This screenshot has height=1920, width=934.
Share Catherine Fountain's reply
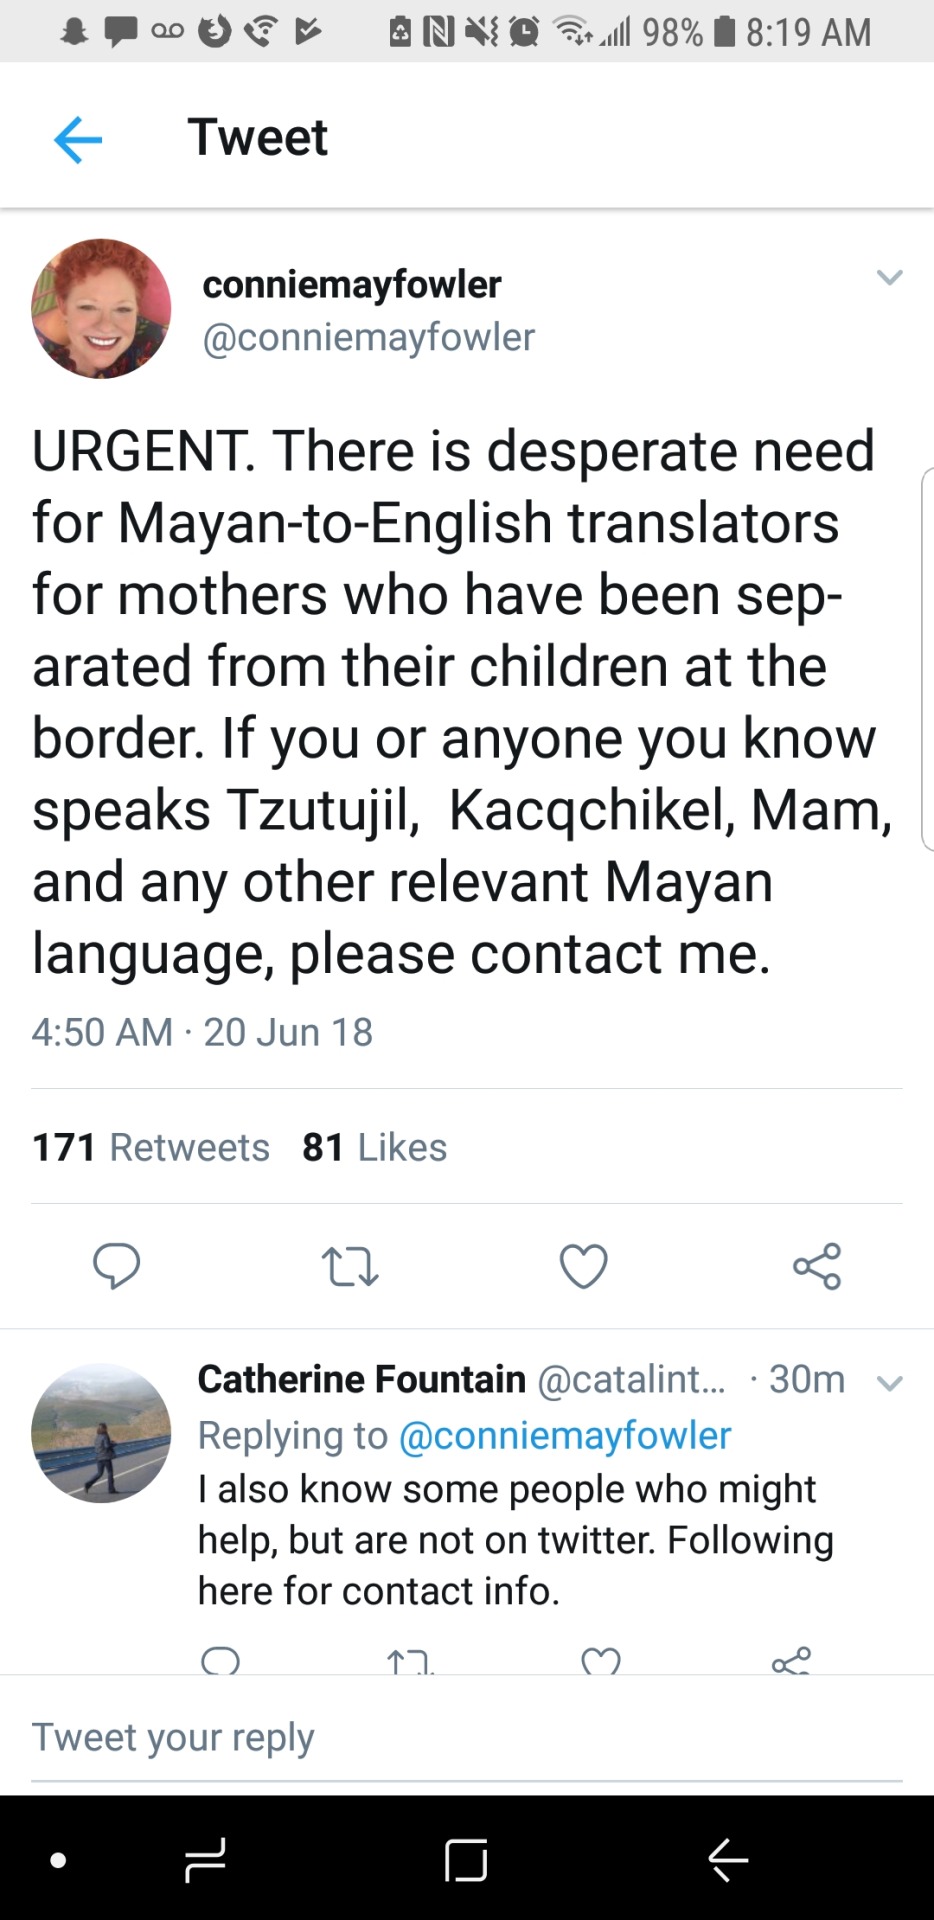[x=791, y=1661]
